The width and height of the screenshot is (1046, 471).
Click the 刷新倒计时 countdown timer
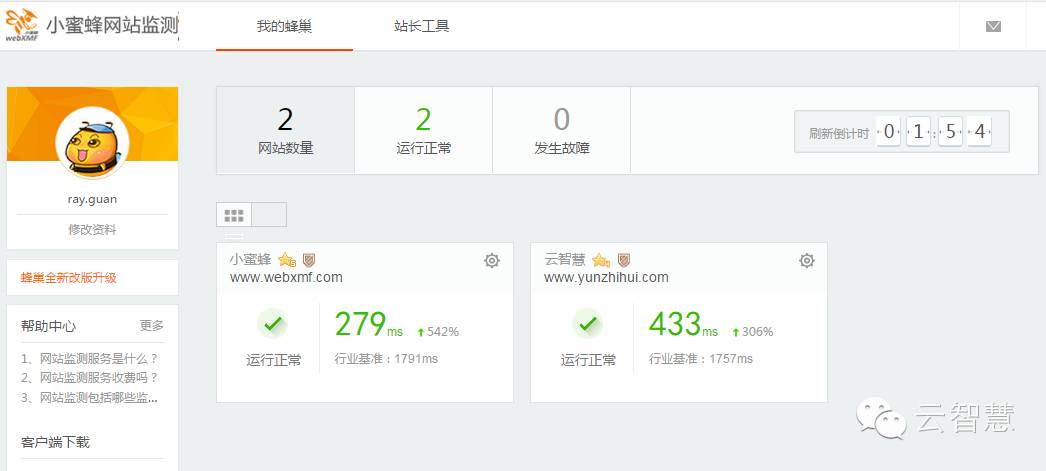coord(901,132)
